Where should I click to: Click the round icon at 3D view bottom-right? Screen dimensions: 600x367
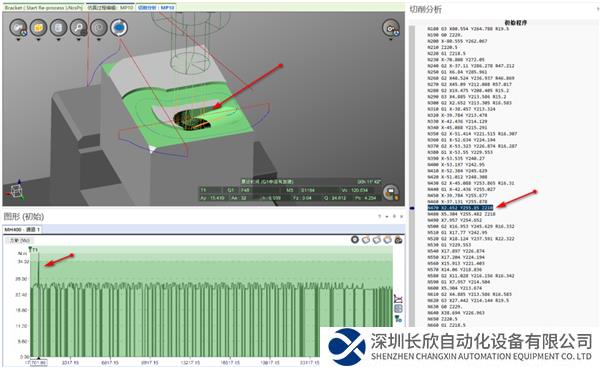click(391, 192)
